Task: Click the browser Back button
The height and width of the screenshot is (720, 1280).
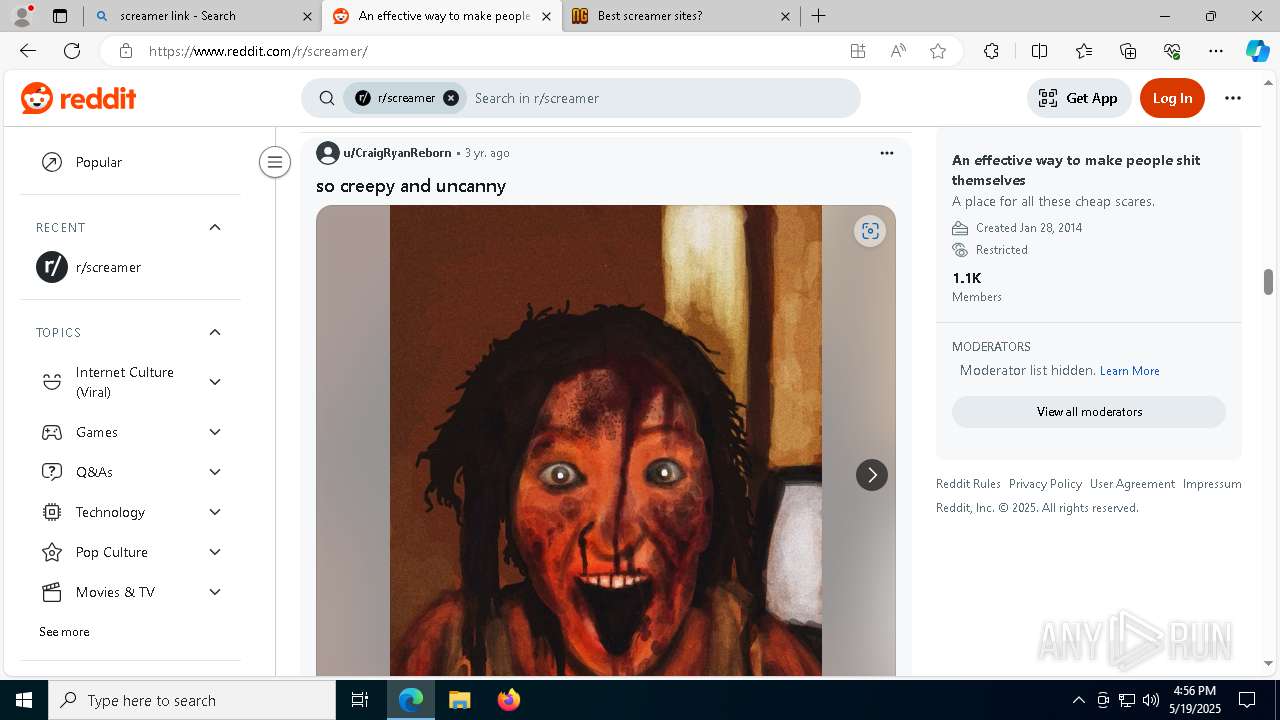Action: (x=28, y=51)
